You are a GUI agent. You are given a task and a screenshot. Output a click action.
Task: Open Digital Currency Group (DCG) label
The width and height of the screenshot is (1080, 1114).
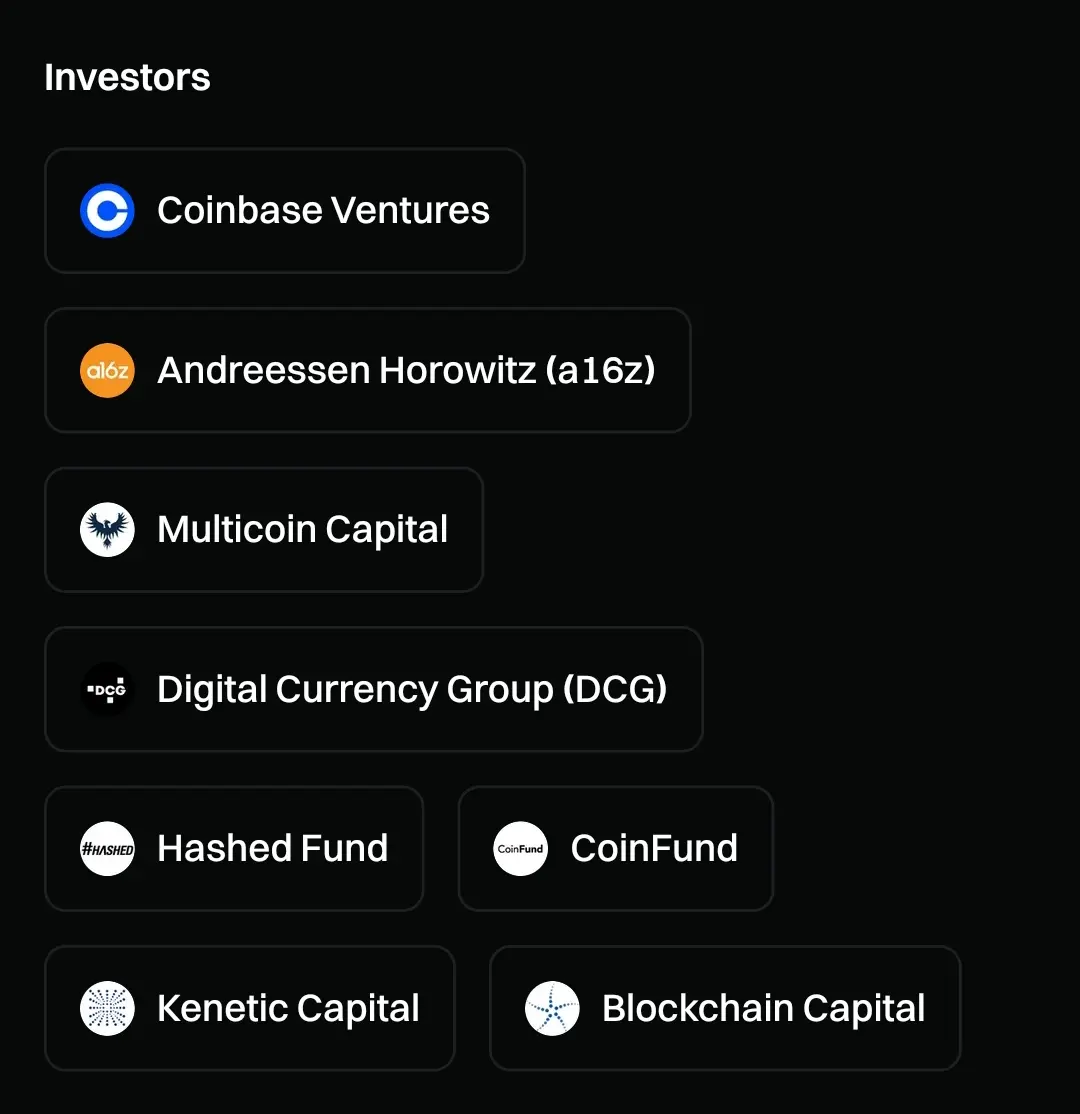click(x=412, y=690)
